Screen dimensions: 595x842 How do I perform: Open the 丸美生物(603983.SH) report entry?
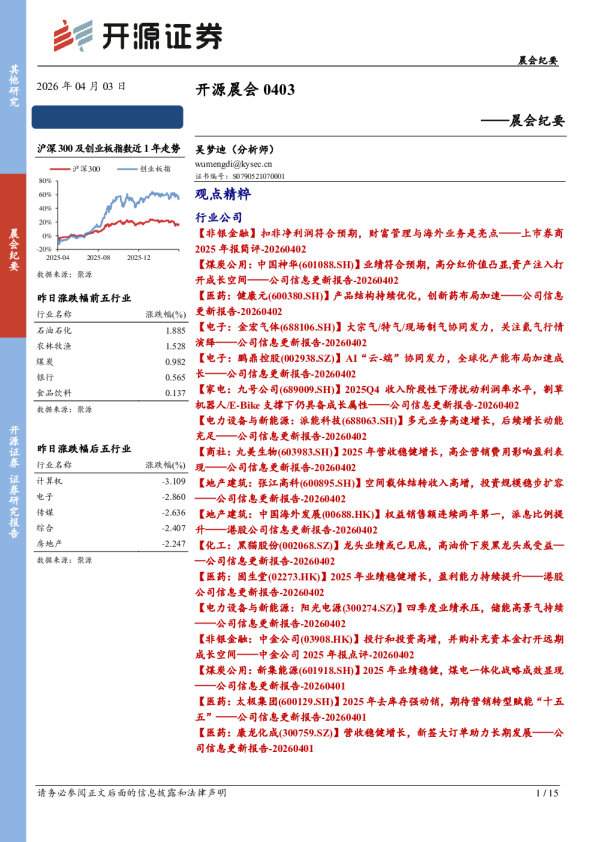pos(379,459)
